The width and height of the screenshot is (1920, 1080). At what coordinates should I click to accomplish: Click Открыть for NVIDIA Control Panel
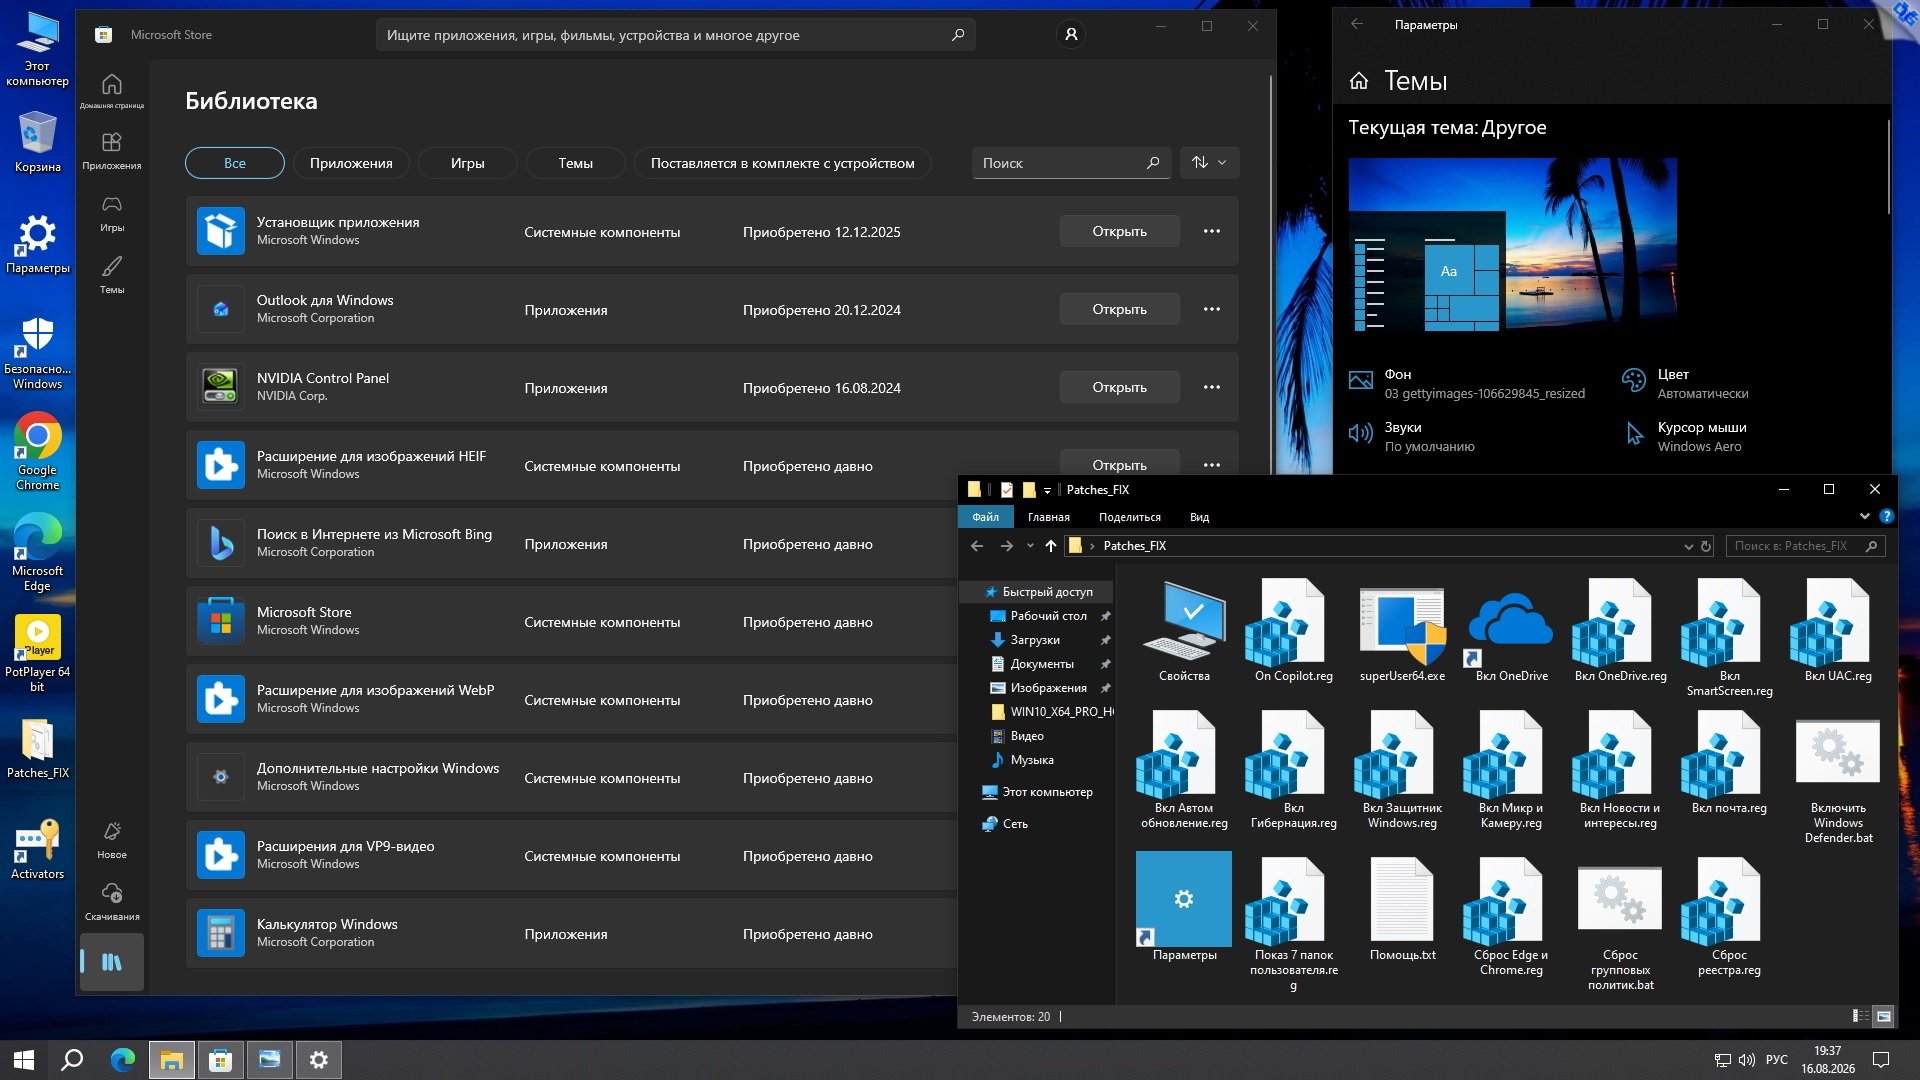[1119, 387]
